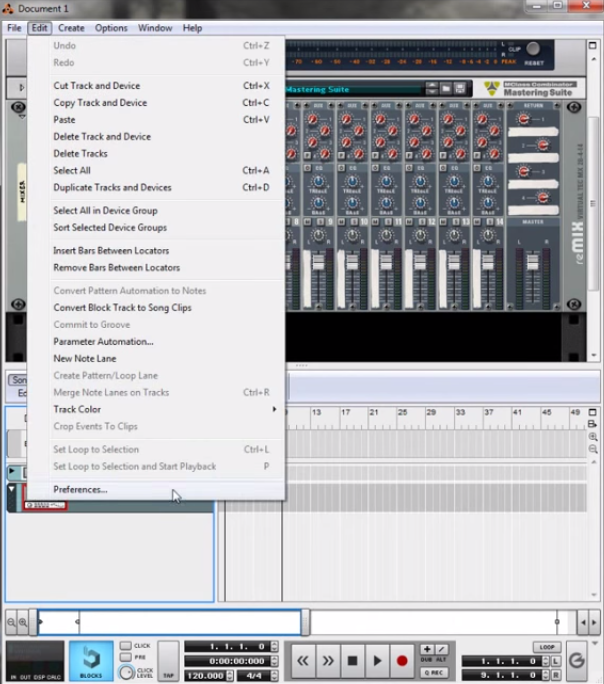
Task: Click bar 17 on the sequencer ruler
Action: pyautogui.click(x=345, y=412)
